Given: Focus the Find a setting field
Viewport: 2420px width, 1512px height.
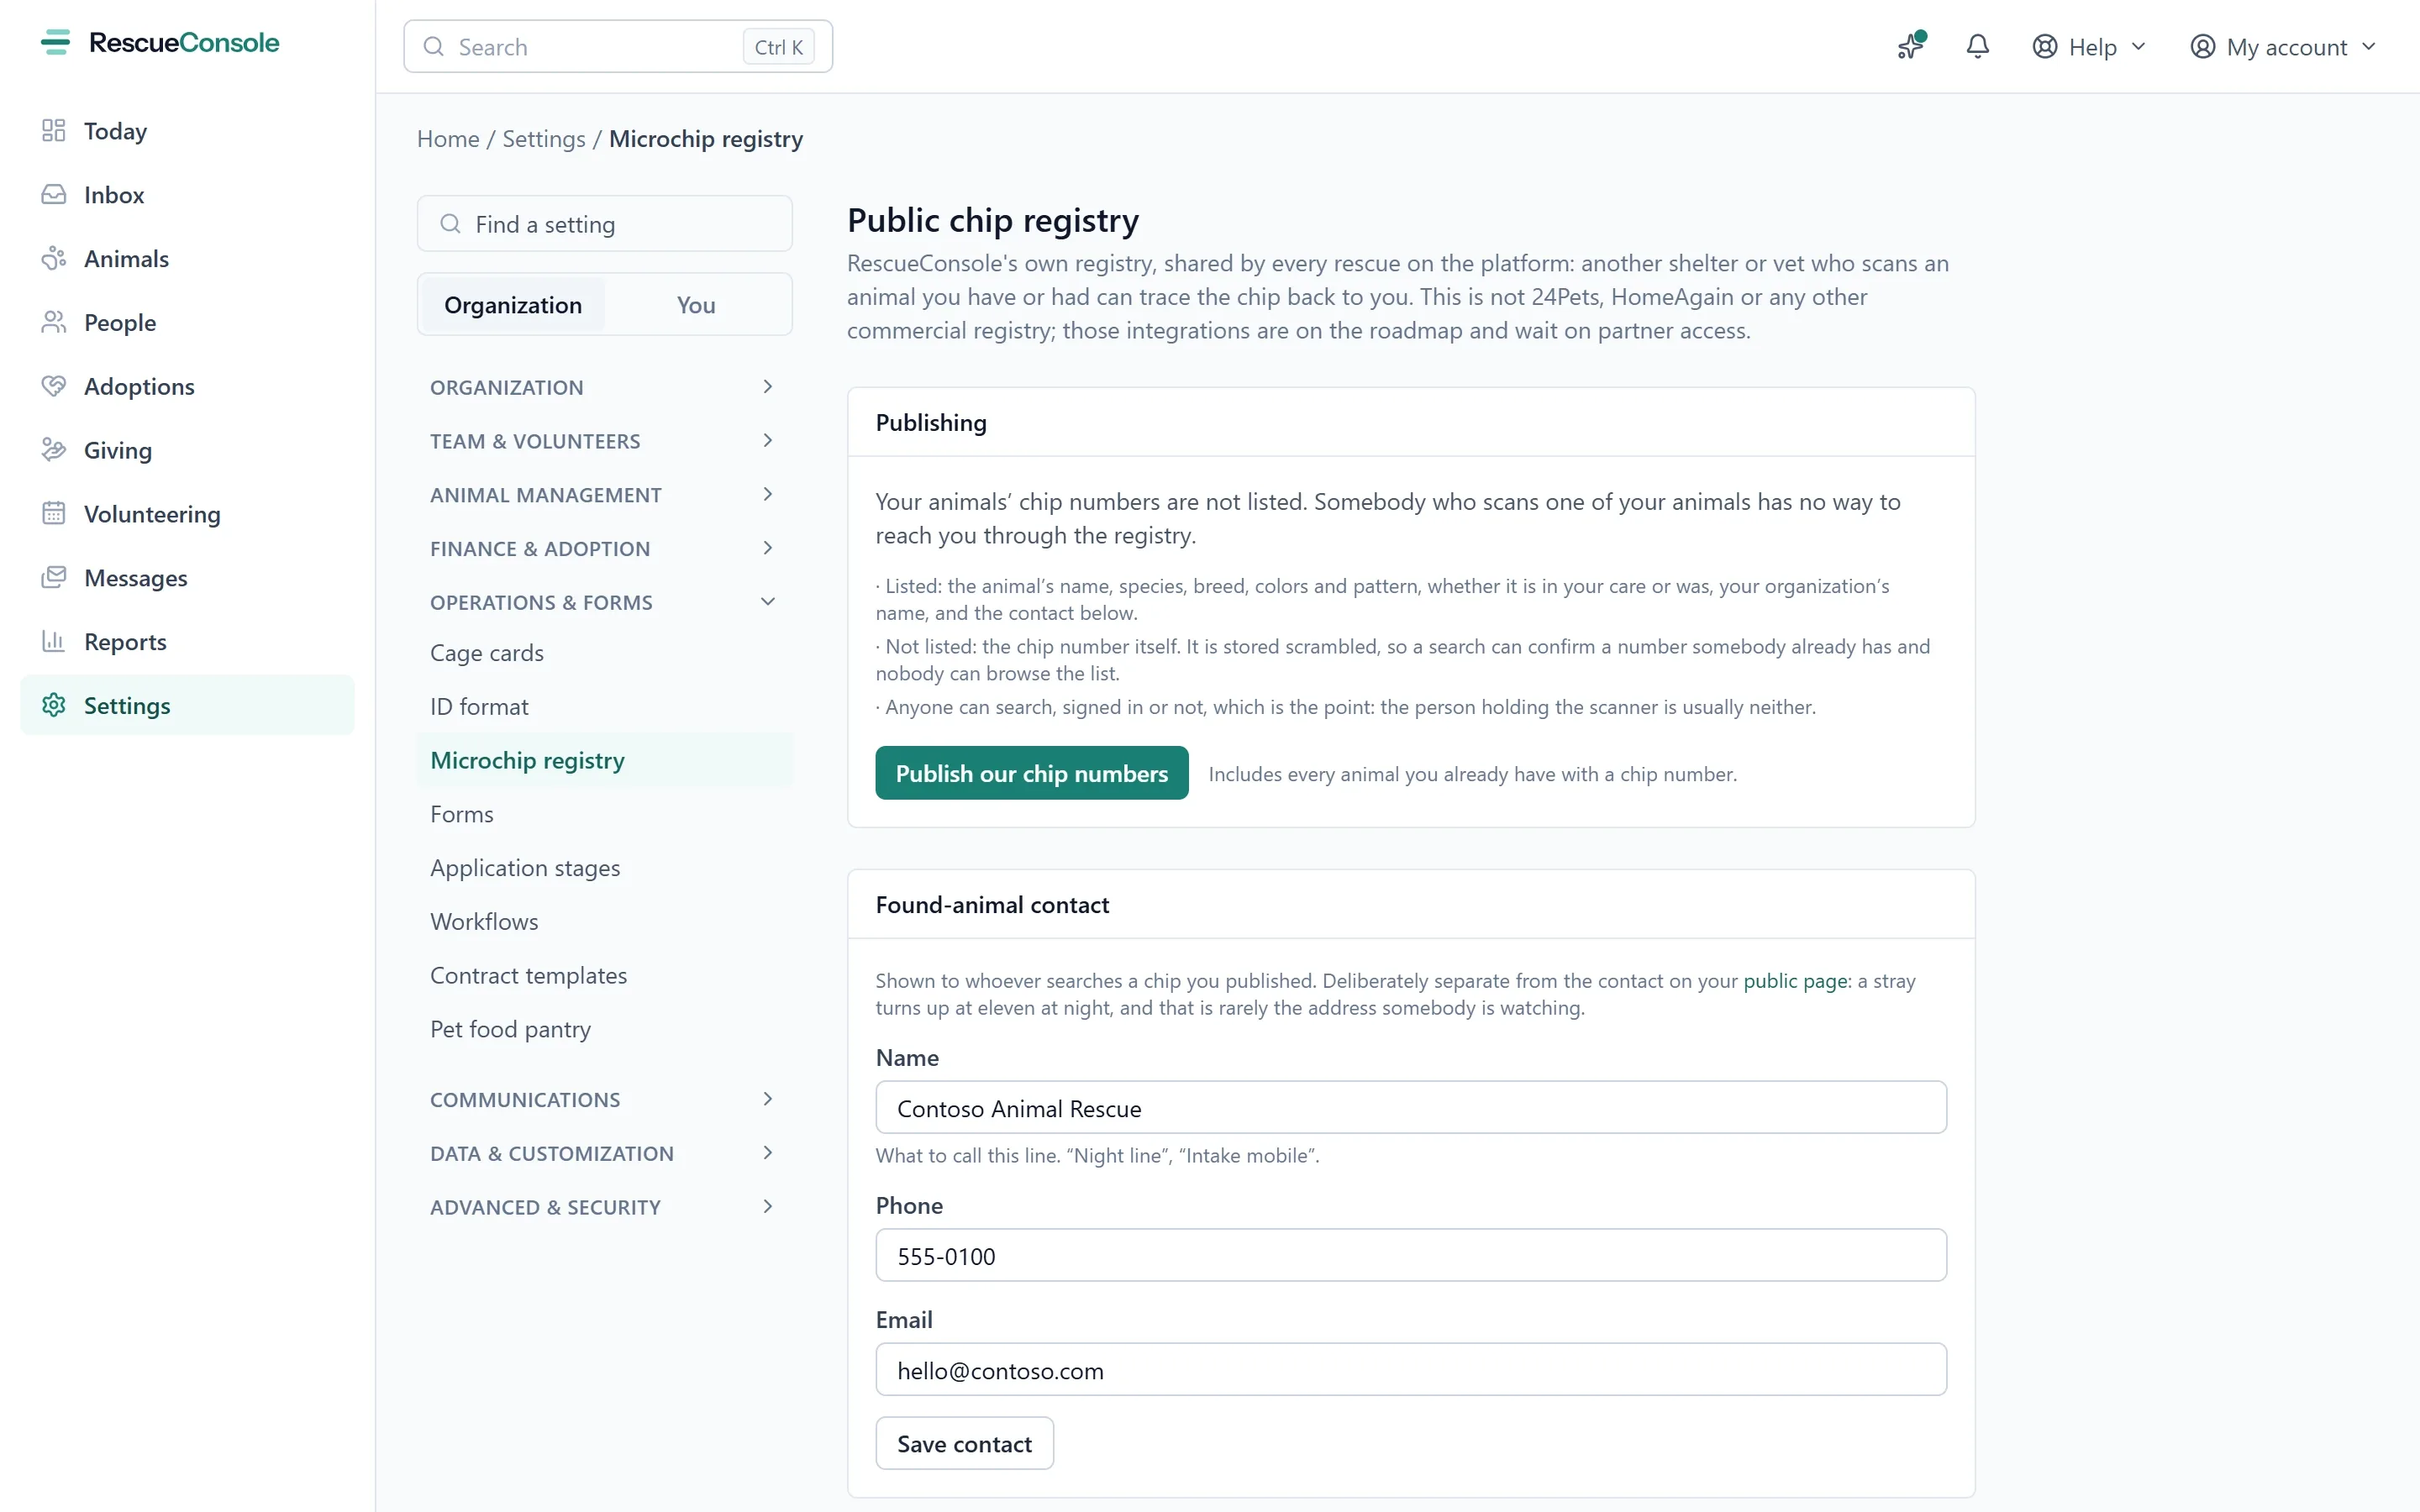Looking at the screenshot, I should click(604, 224).
